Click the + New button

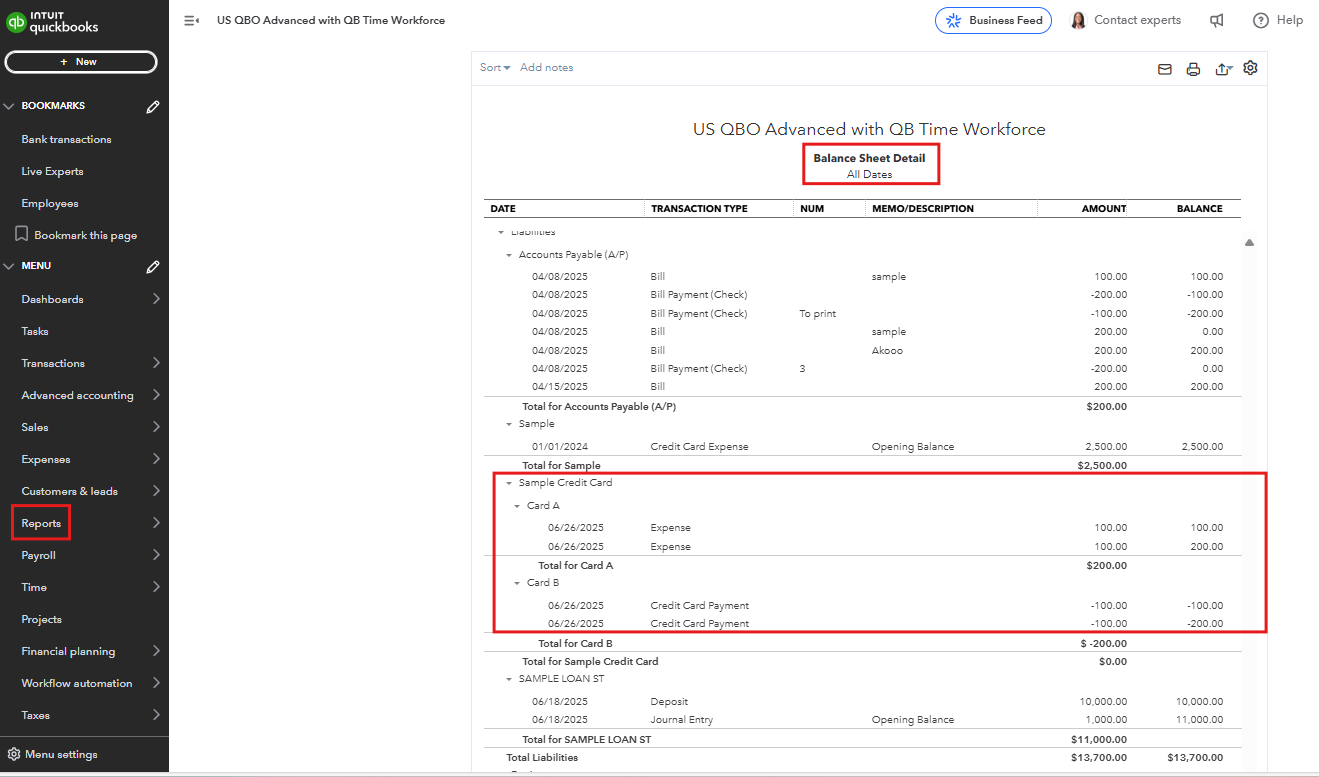81,62
